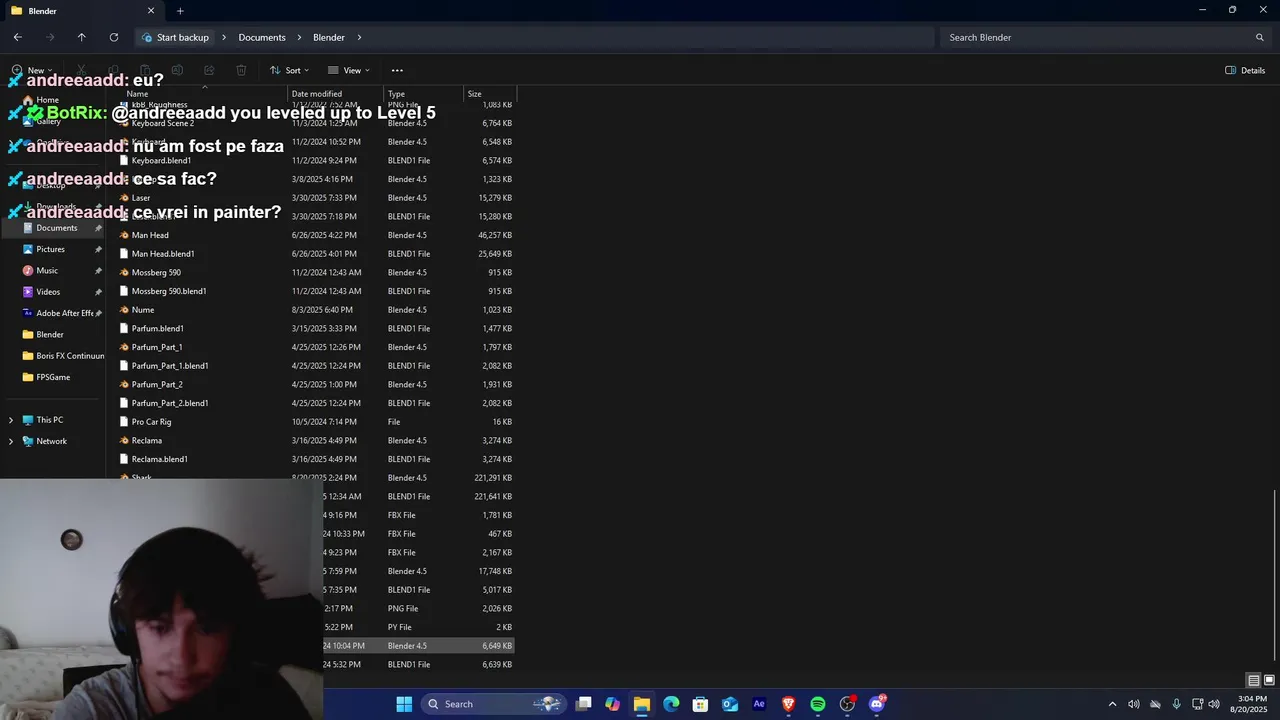The image size is (1280, 720).
Task: Close the Blender Explorer tab
Action: [151, 11]
